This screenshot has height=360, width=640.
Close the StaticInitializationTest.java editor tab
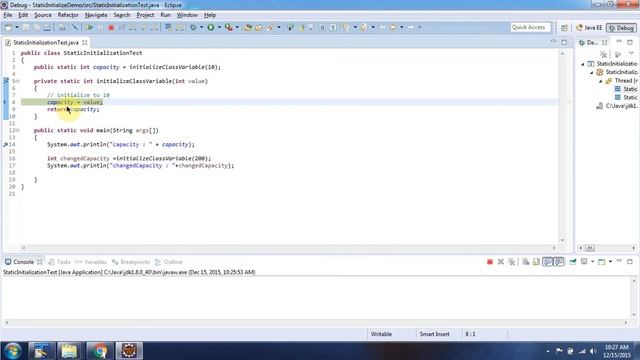84,42
